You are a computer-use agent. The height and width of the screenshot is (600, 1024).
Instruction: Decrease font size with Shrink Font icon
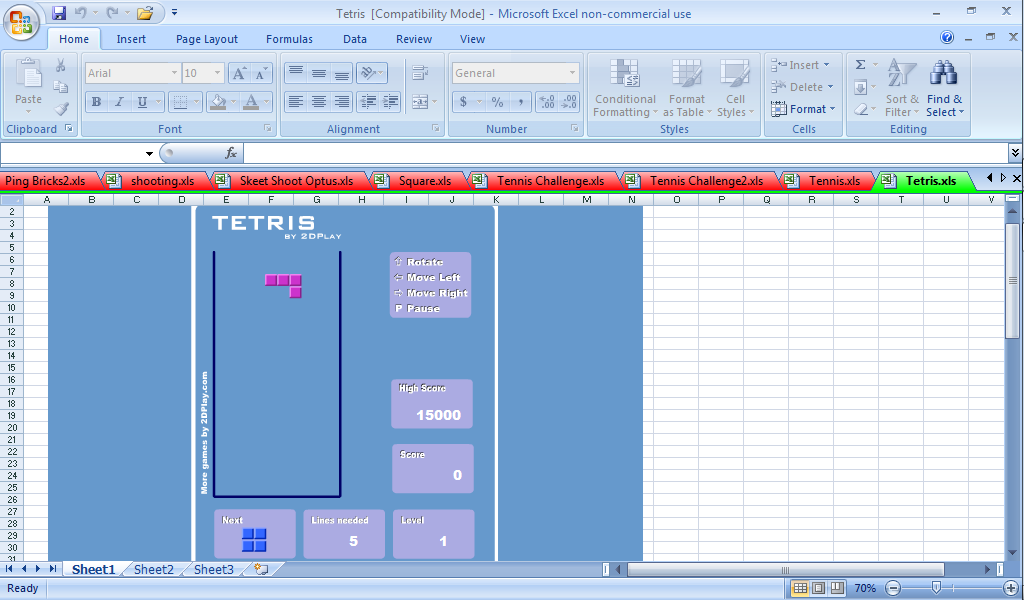click(261, 73)
